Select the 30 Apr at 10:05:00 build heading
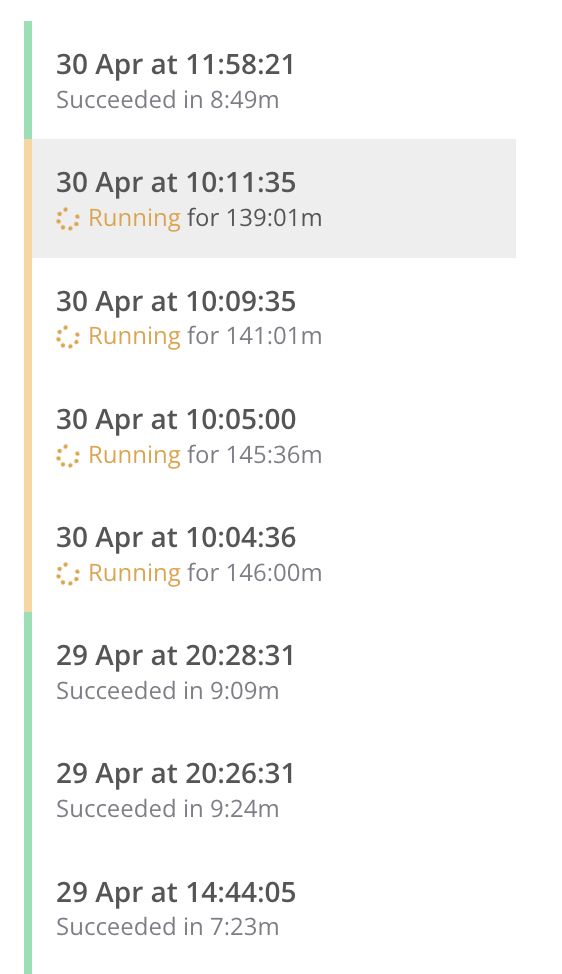562x974 pixels. coord(176,419)
